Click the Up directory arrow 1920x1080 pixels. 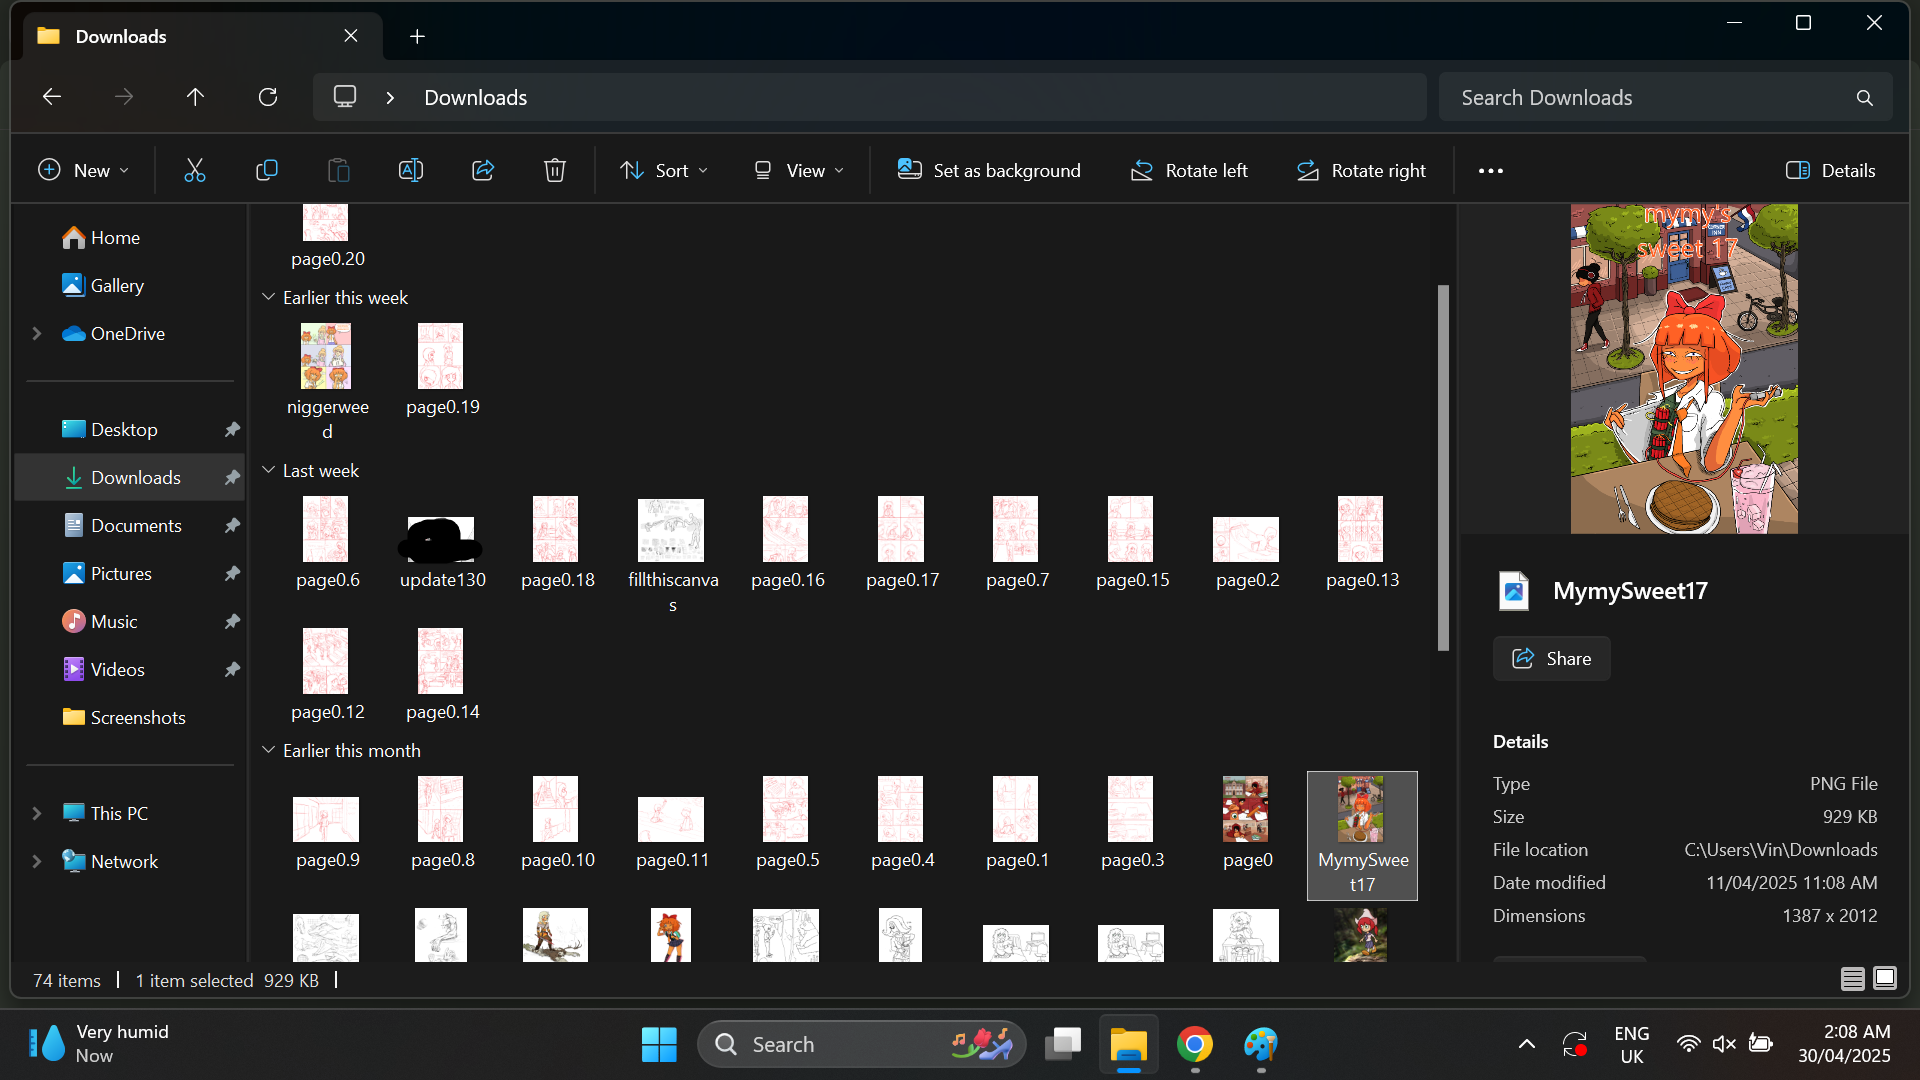[195, 97]
